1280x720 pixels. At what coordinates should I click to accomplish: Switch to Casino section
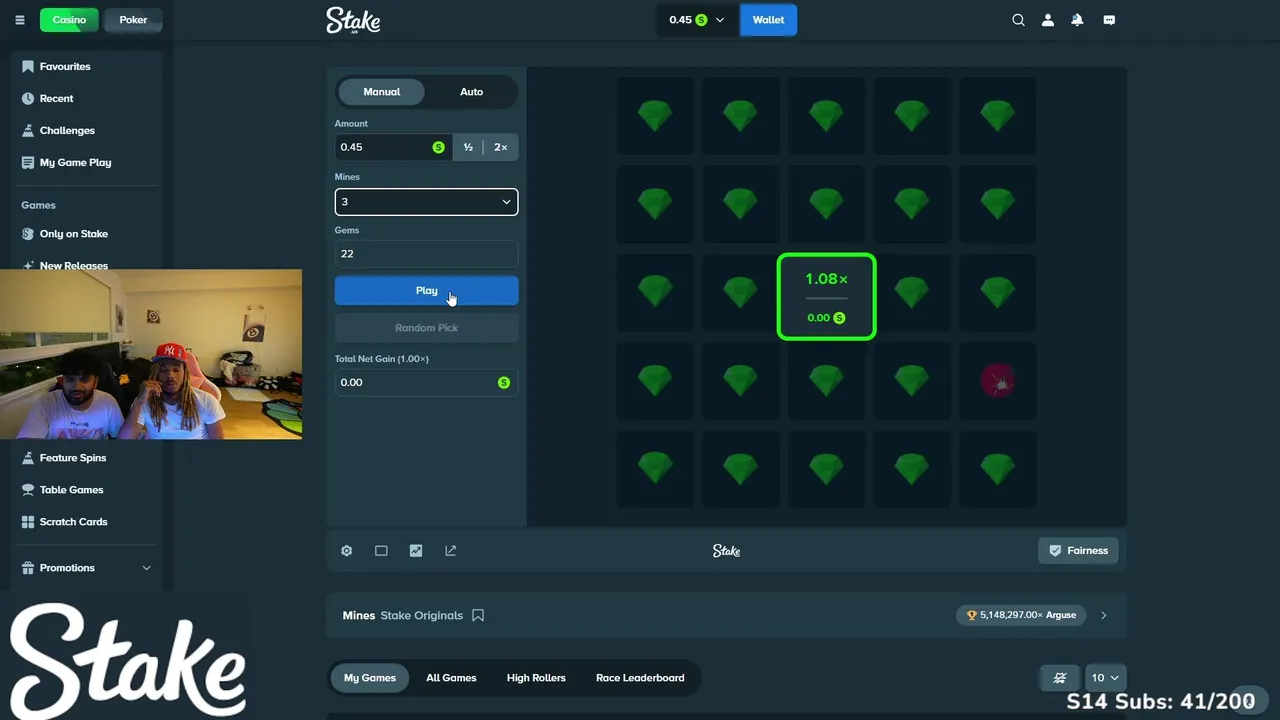point(69,20)
